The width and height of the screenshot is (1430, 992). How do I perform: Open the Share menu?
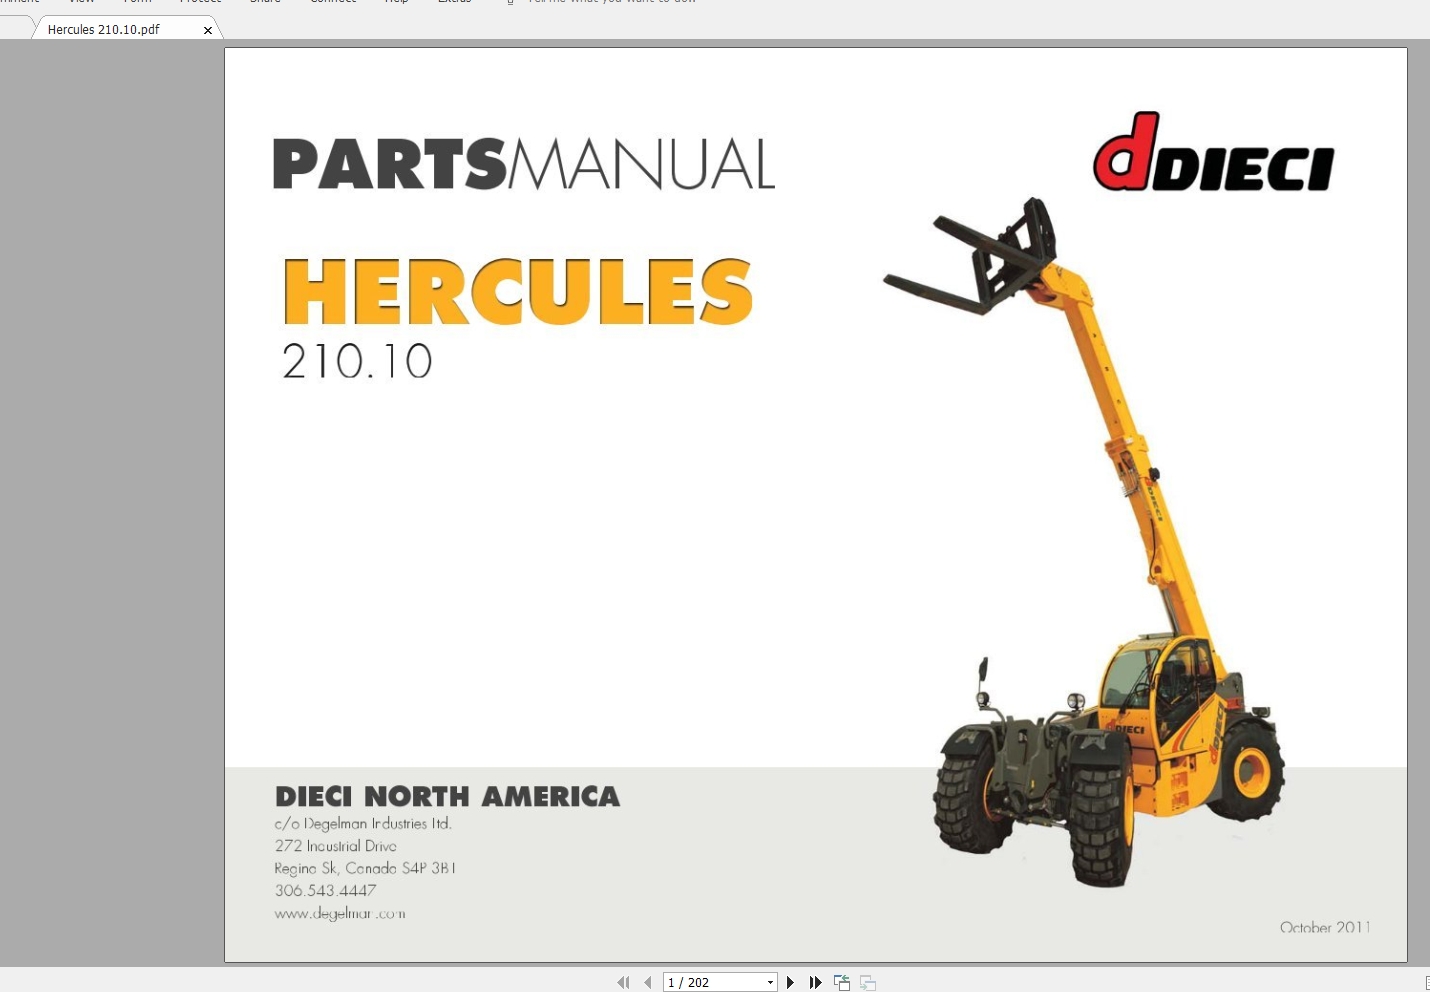(x=264, y=2)
